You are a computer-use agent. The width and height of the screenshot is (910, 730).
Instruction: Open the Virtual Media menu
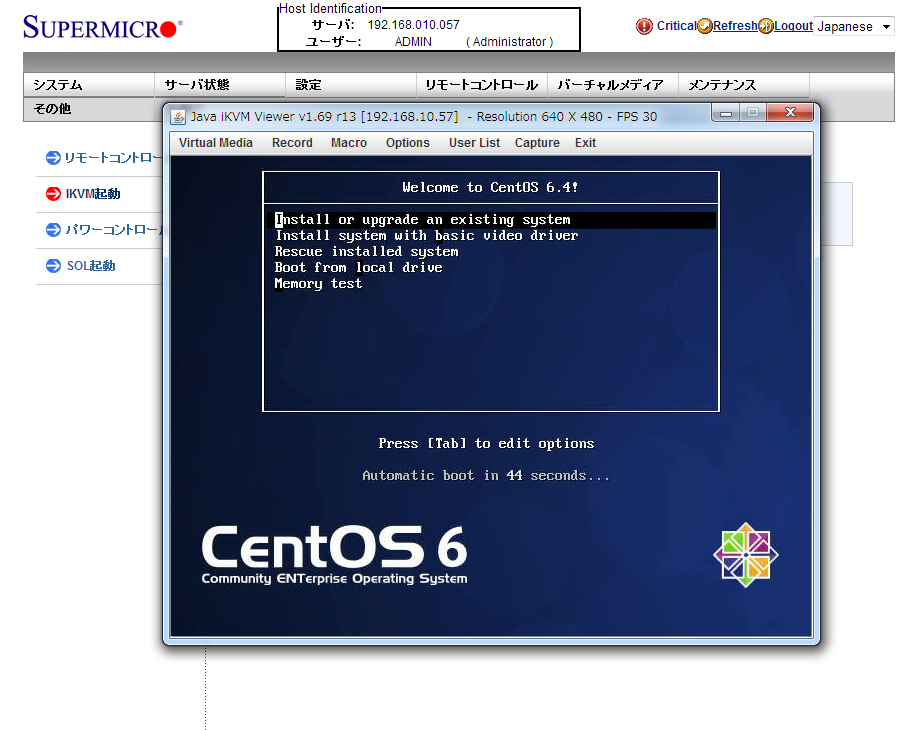(215, 143)
